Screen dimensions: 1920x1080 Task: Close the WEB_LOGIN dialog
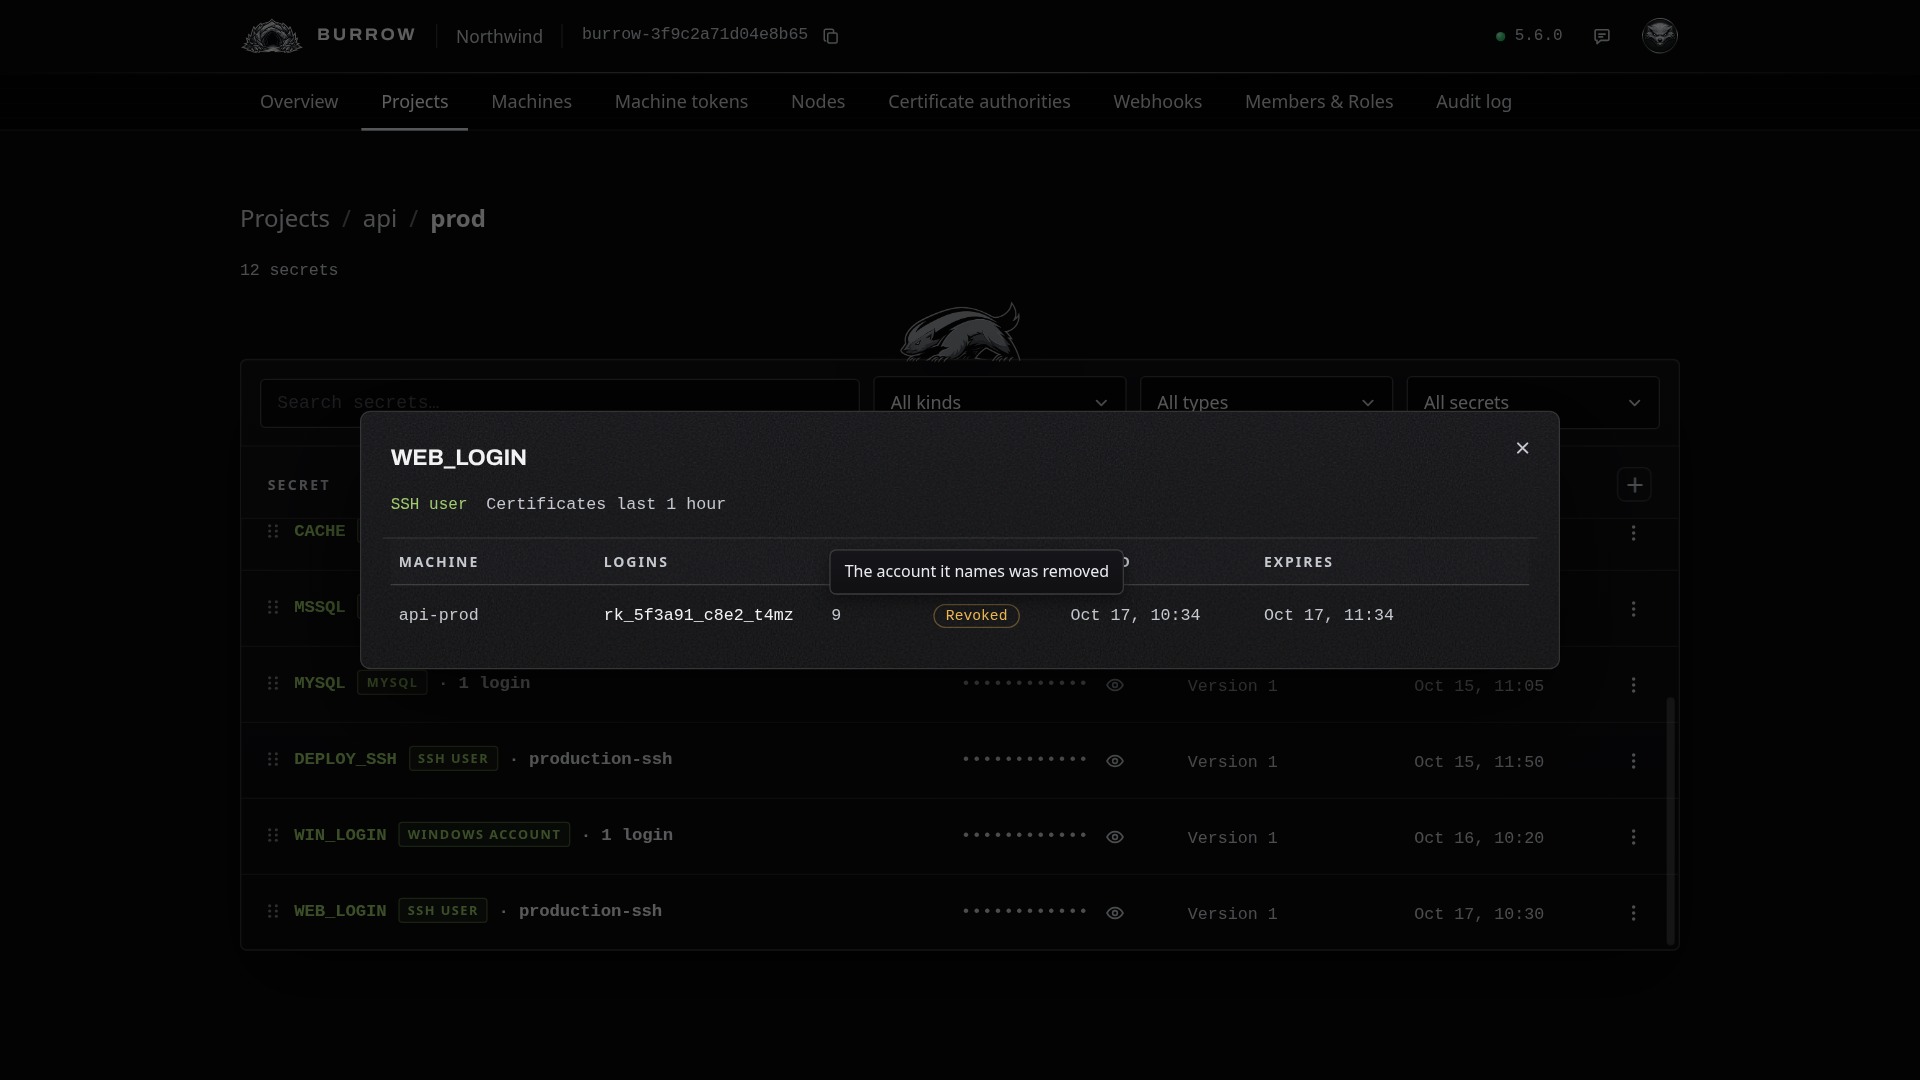(x=1522, y=448)
